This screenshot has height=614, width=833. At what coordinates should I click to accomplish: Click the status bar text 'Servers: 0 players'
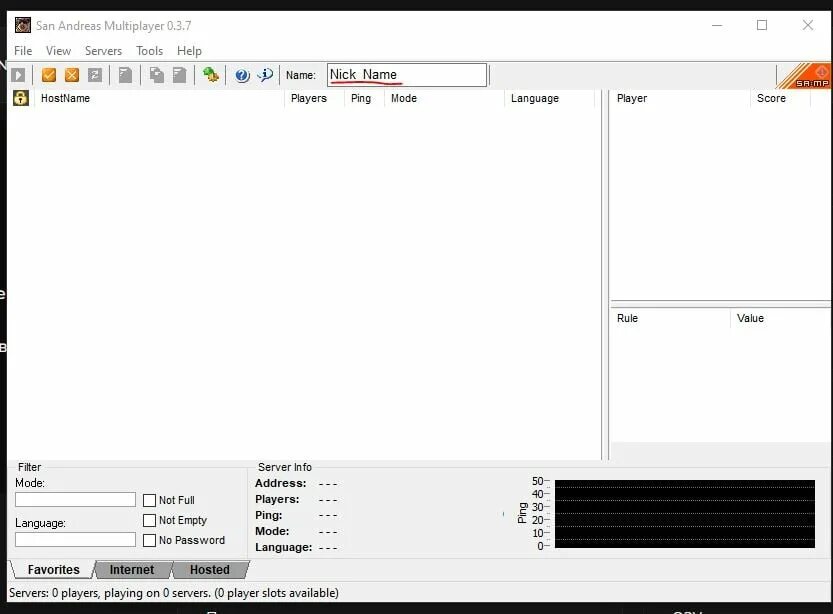pyautogui.click(x=55, y=593)
